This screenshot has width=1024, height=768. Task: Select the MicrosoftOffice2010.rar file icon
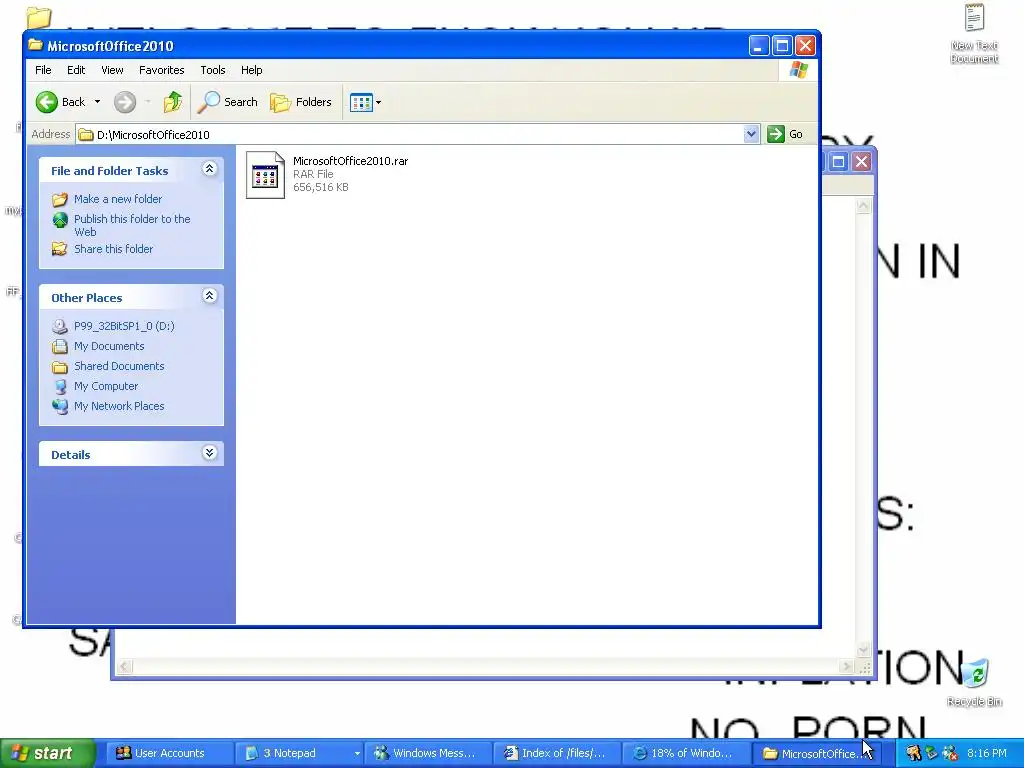265,174
